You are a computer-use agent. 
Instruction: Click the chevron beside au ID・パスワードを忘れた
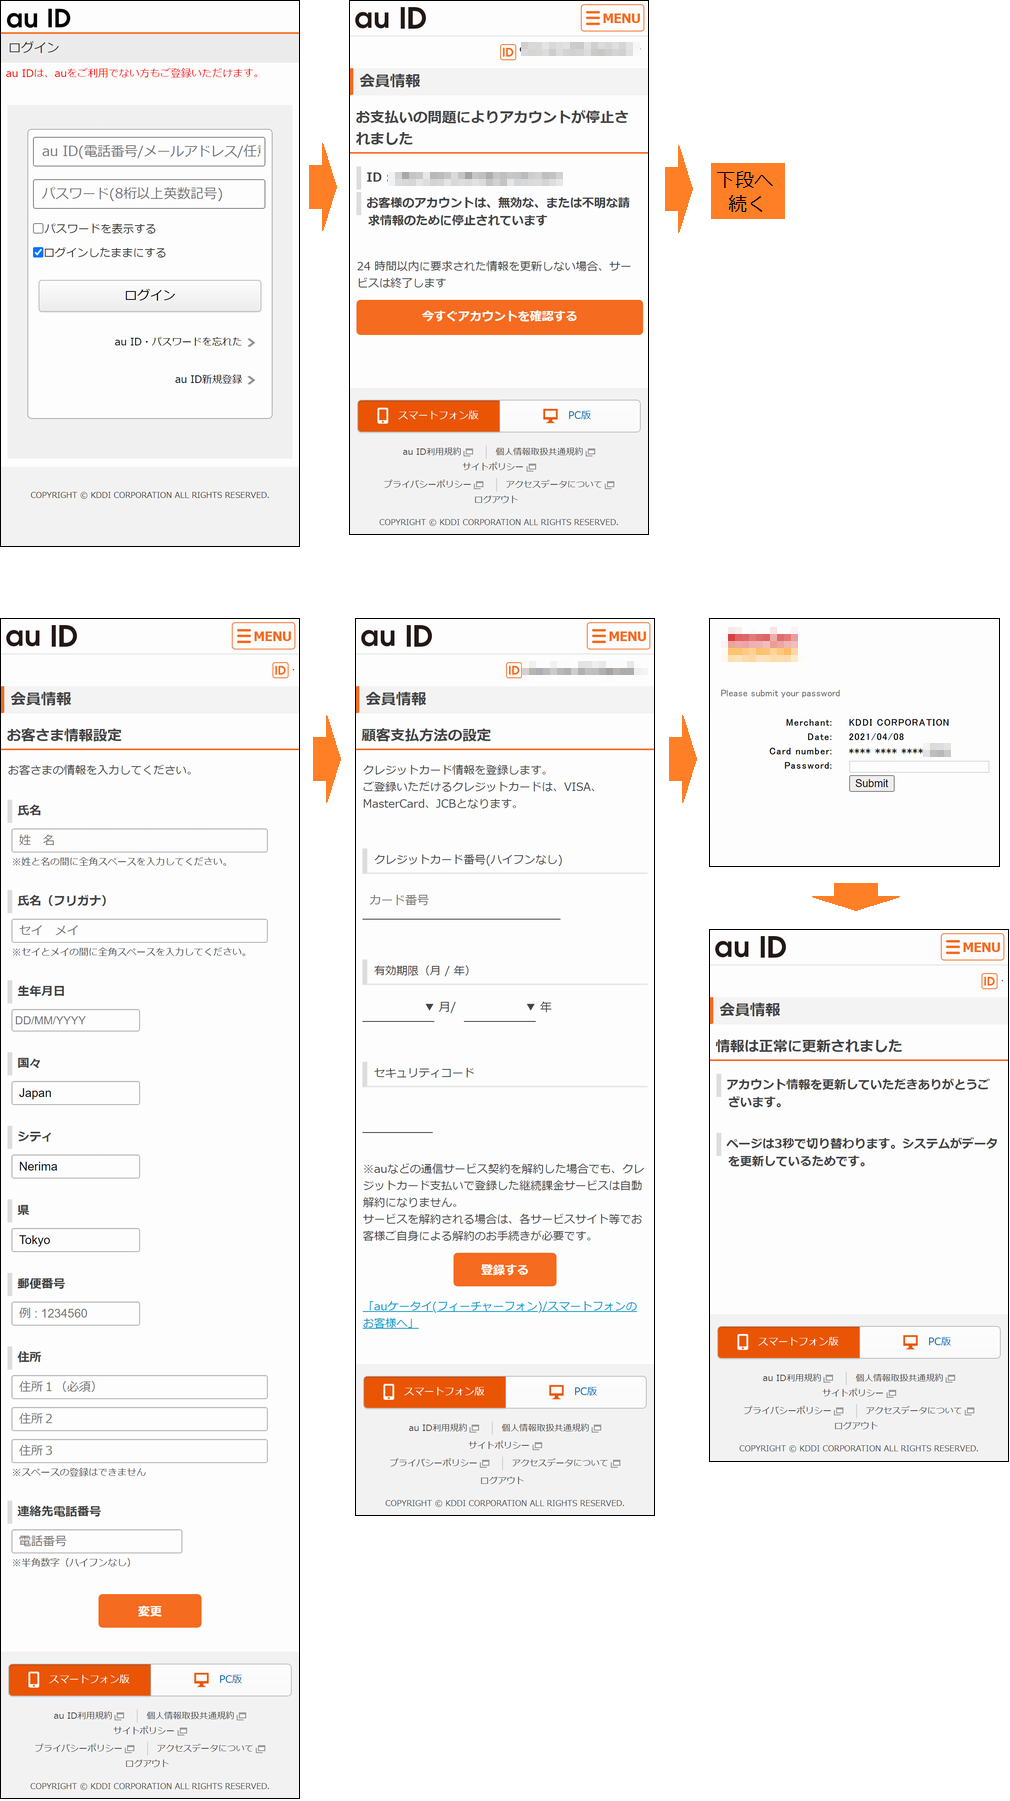(x=251, y=343)
